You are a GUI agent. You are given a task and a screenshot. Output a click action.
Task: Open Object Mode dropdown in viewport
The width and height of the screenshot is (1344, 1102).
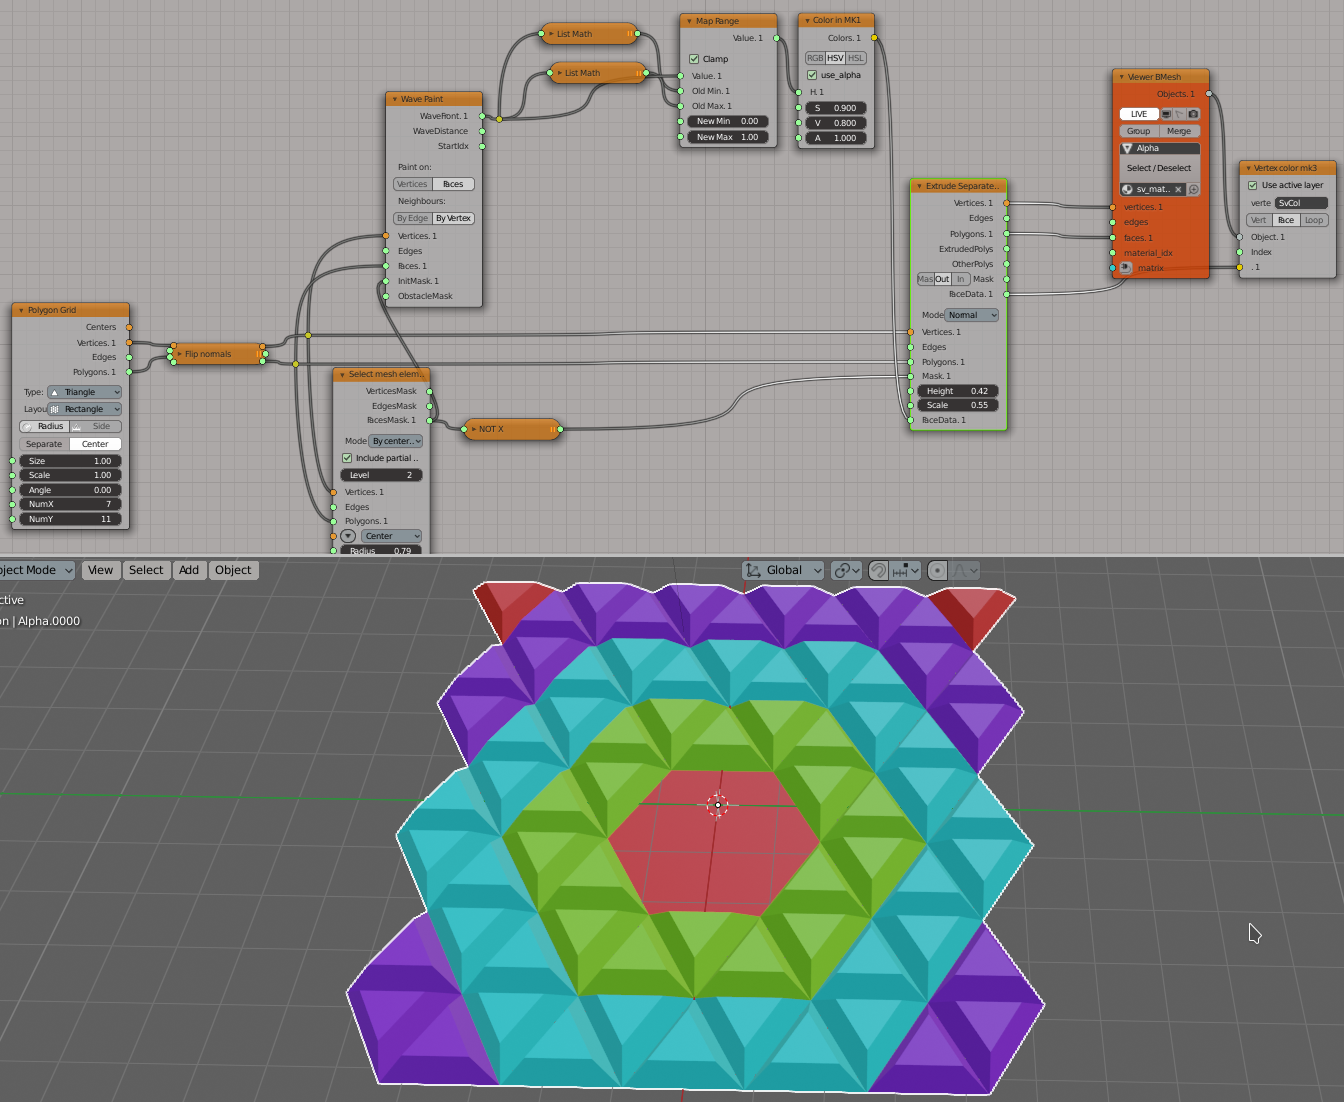point(36,570)
